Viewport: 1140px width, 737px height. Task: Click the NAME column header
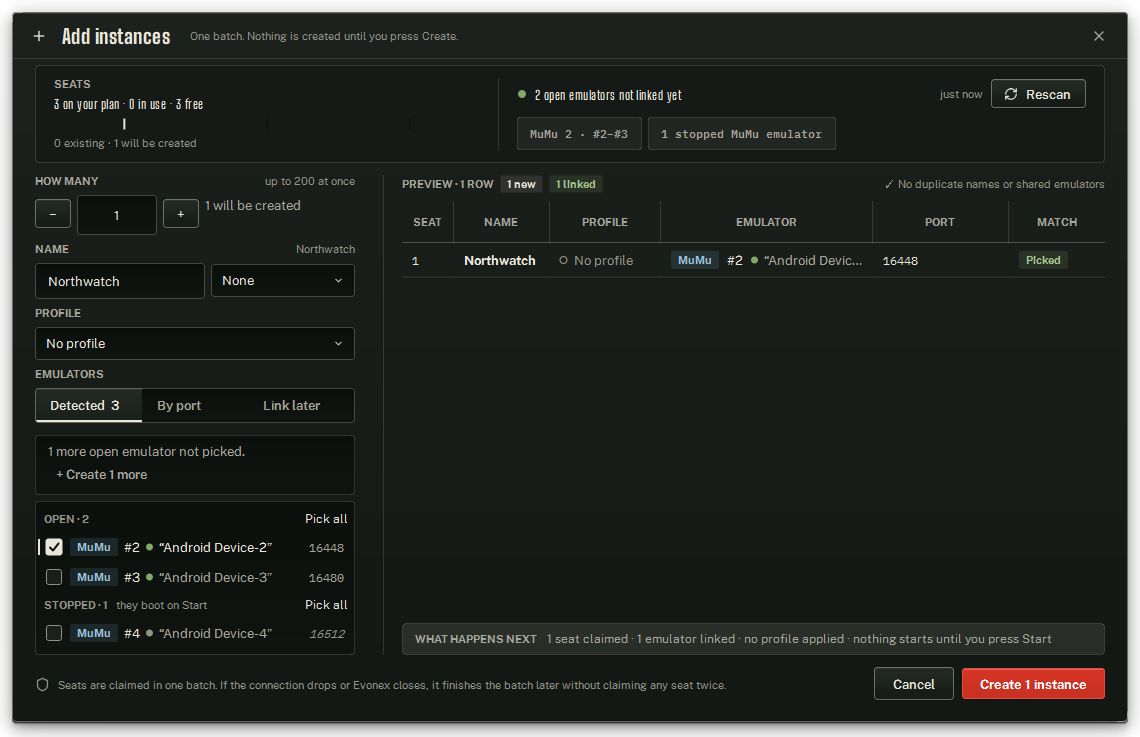pos(501,222)
